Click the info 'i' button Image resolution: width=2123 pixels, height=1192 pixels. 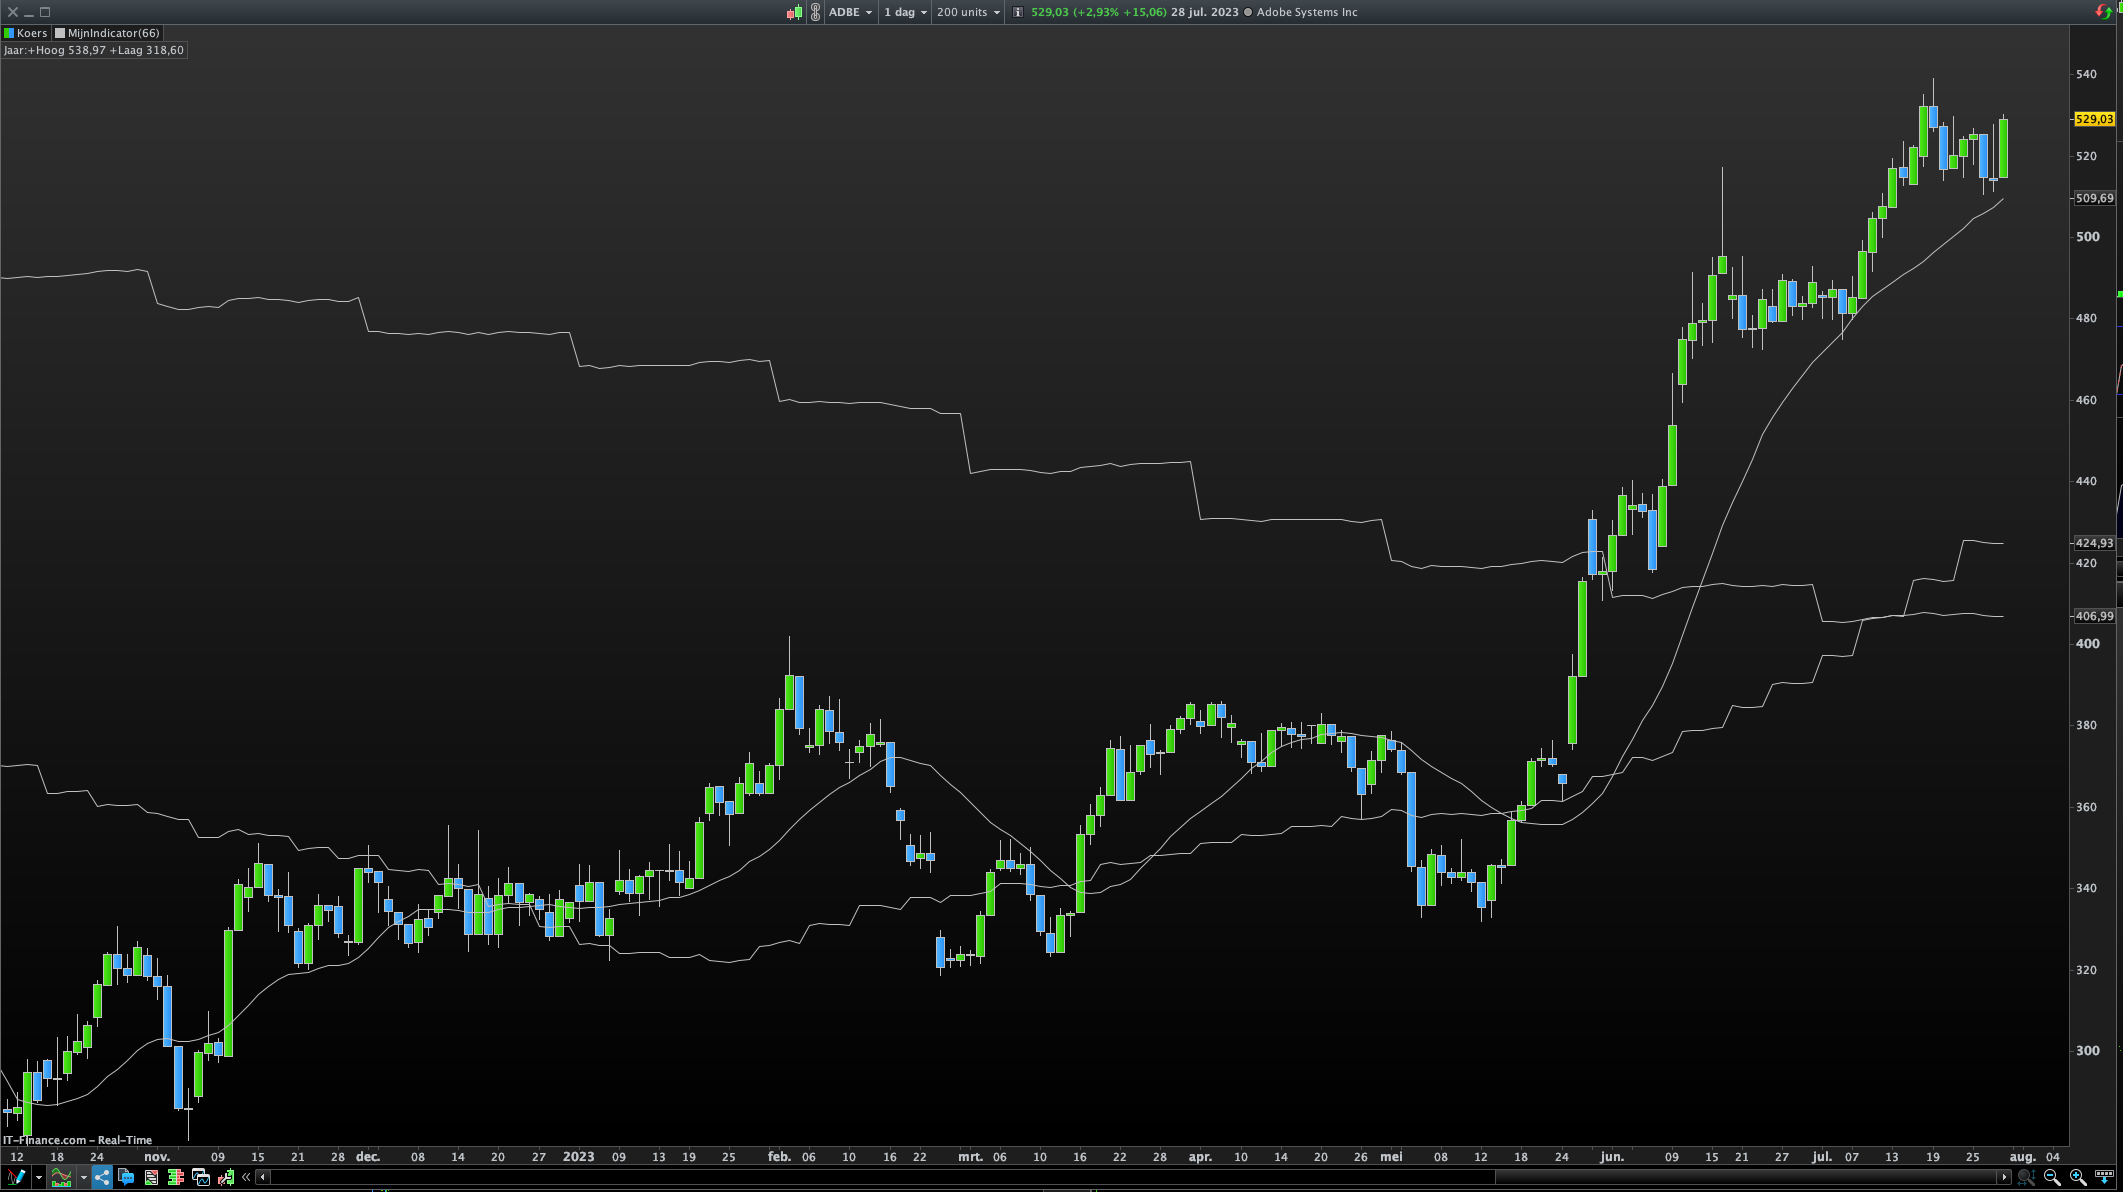click(1017, 12)
